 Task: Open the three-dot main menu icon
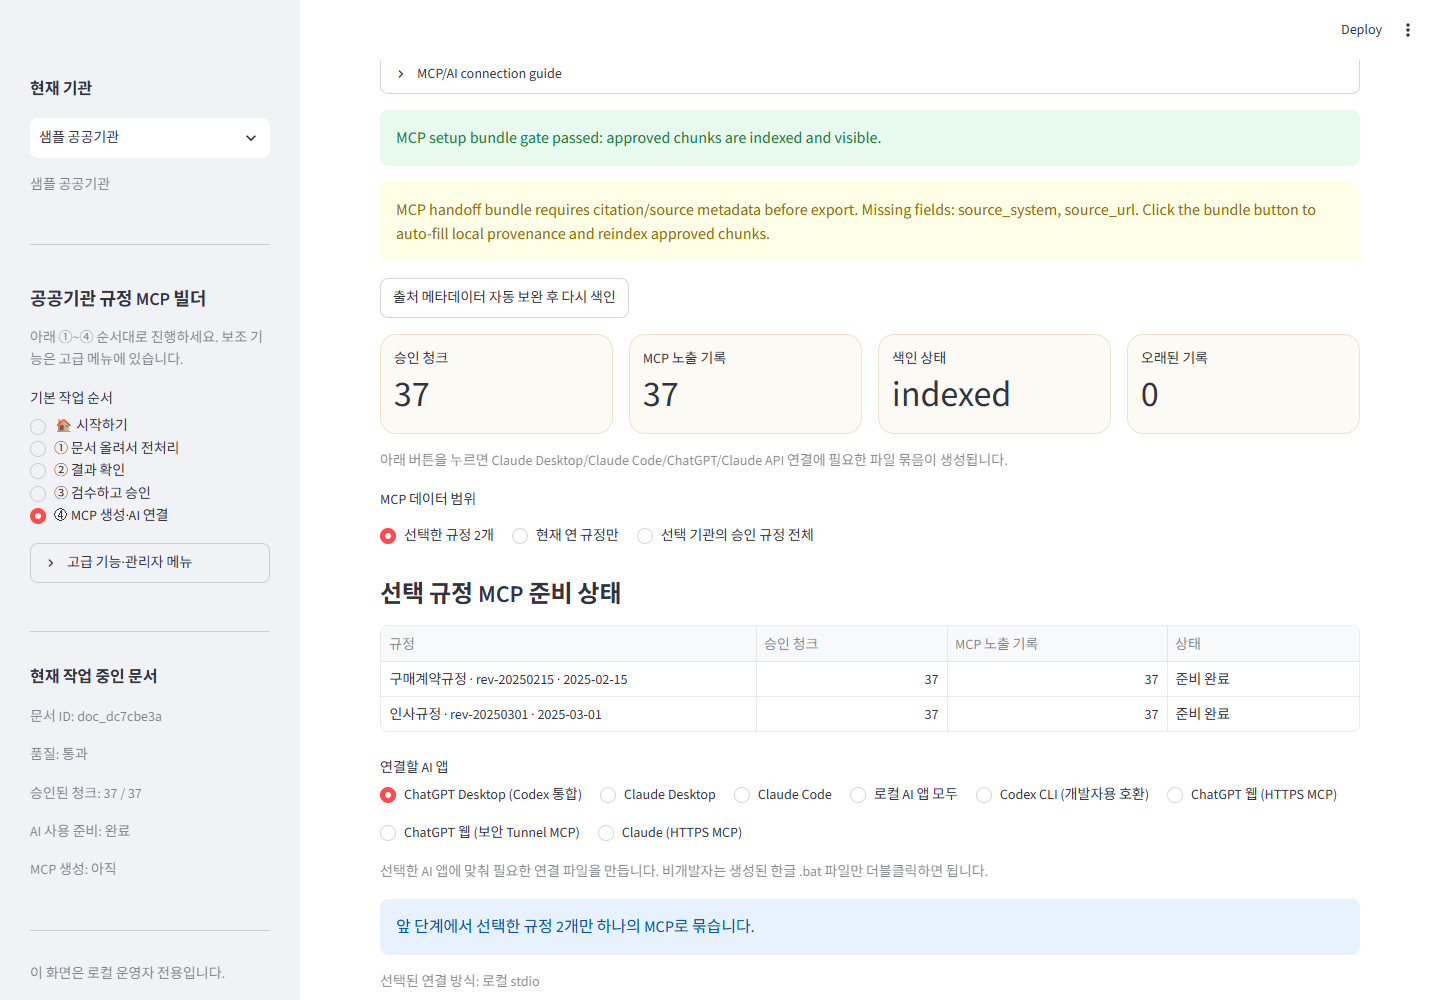(x=1407, y=30)
